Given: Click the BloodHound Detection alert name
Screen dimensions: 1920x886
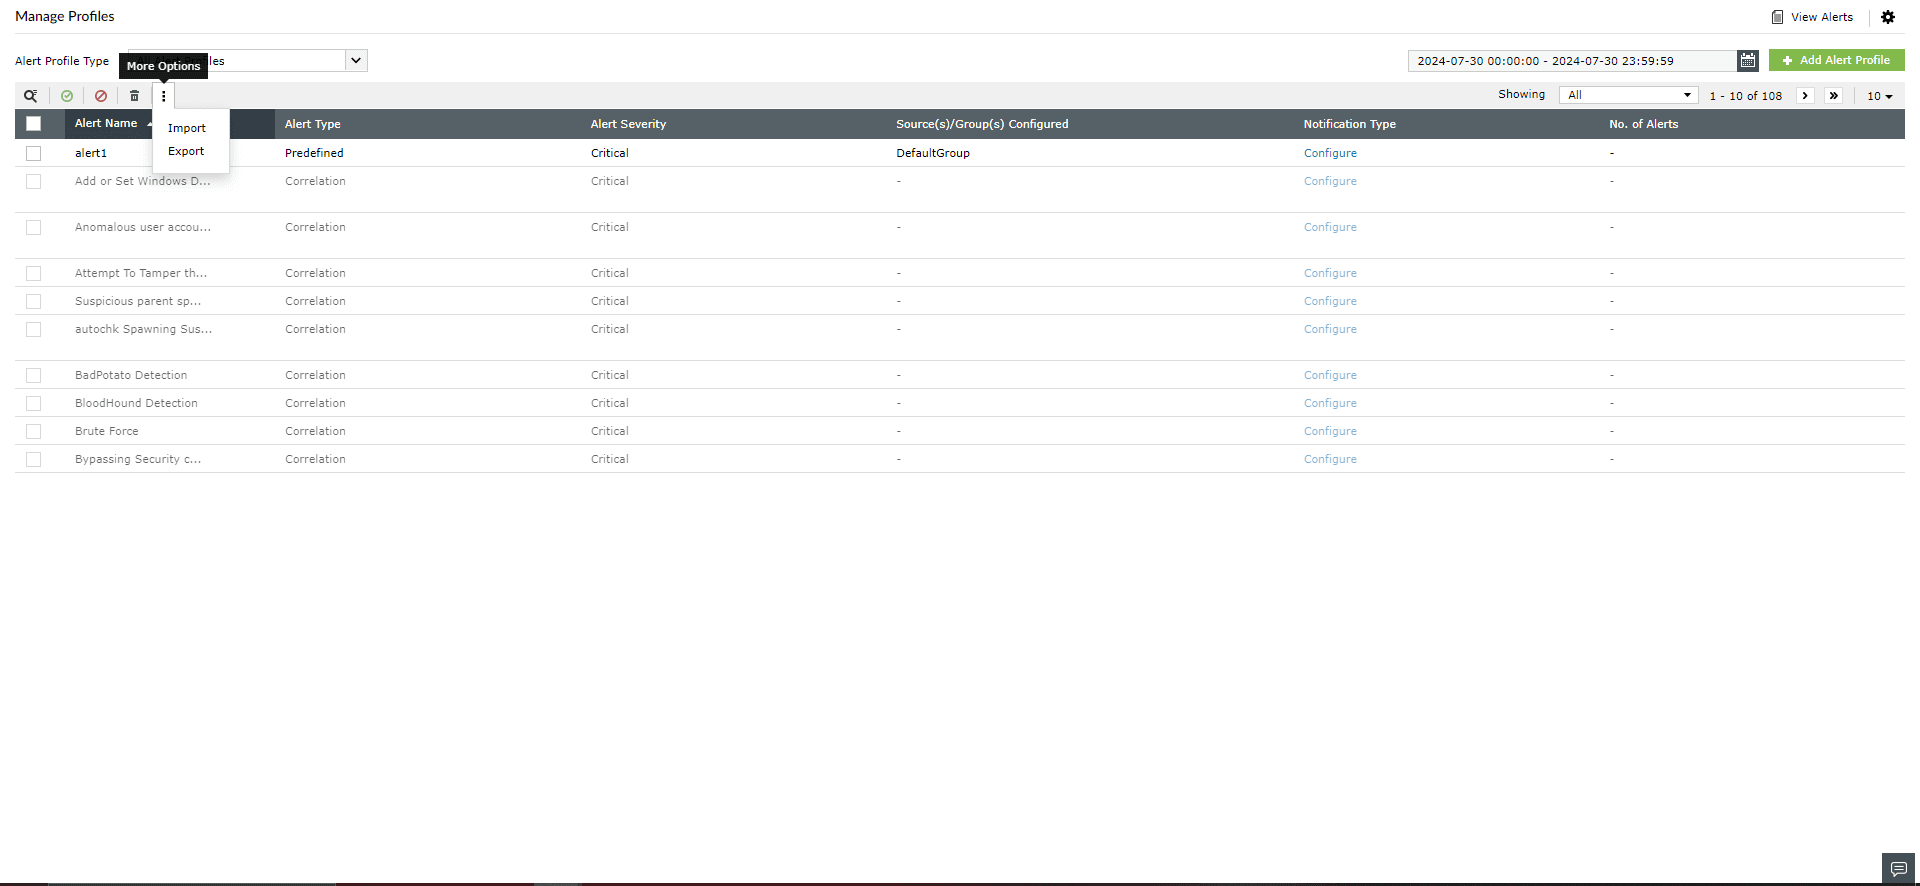Looking at the screenshot, I should click(136, 403).
